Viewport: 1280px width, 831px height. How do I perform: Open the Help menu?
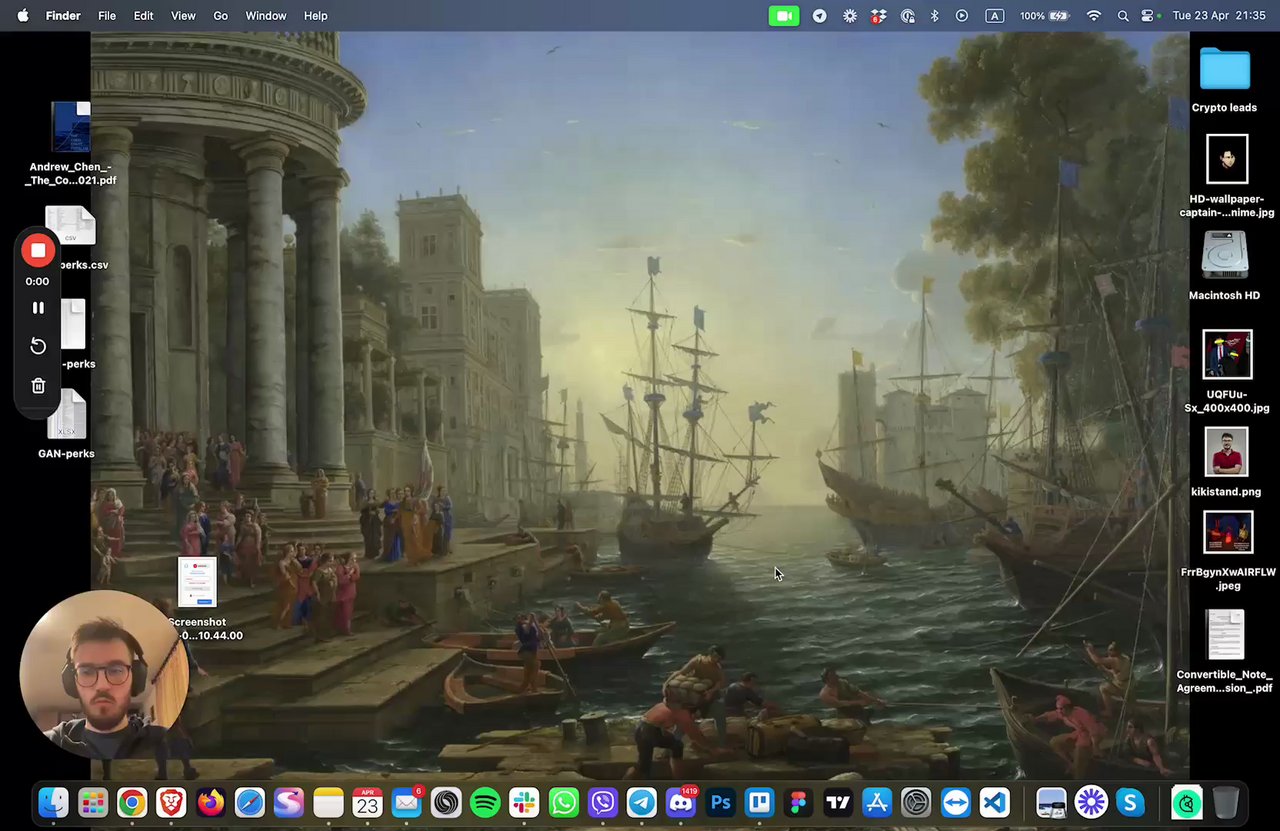[x=316, y=16]
